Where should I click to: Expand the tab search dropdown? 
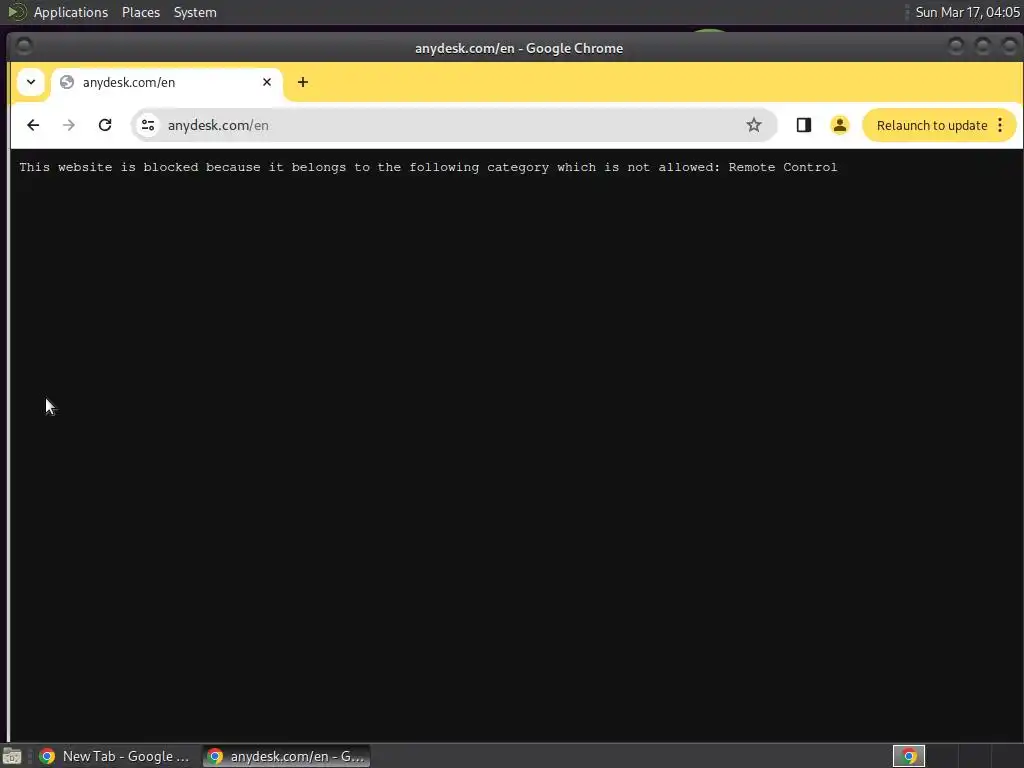point(31,82)
